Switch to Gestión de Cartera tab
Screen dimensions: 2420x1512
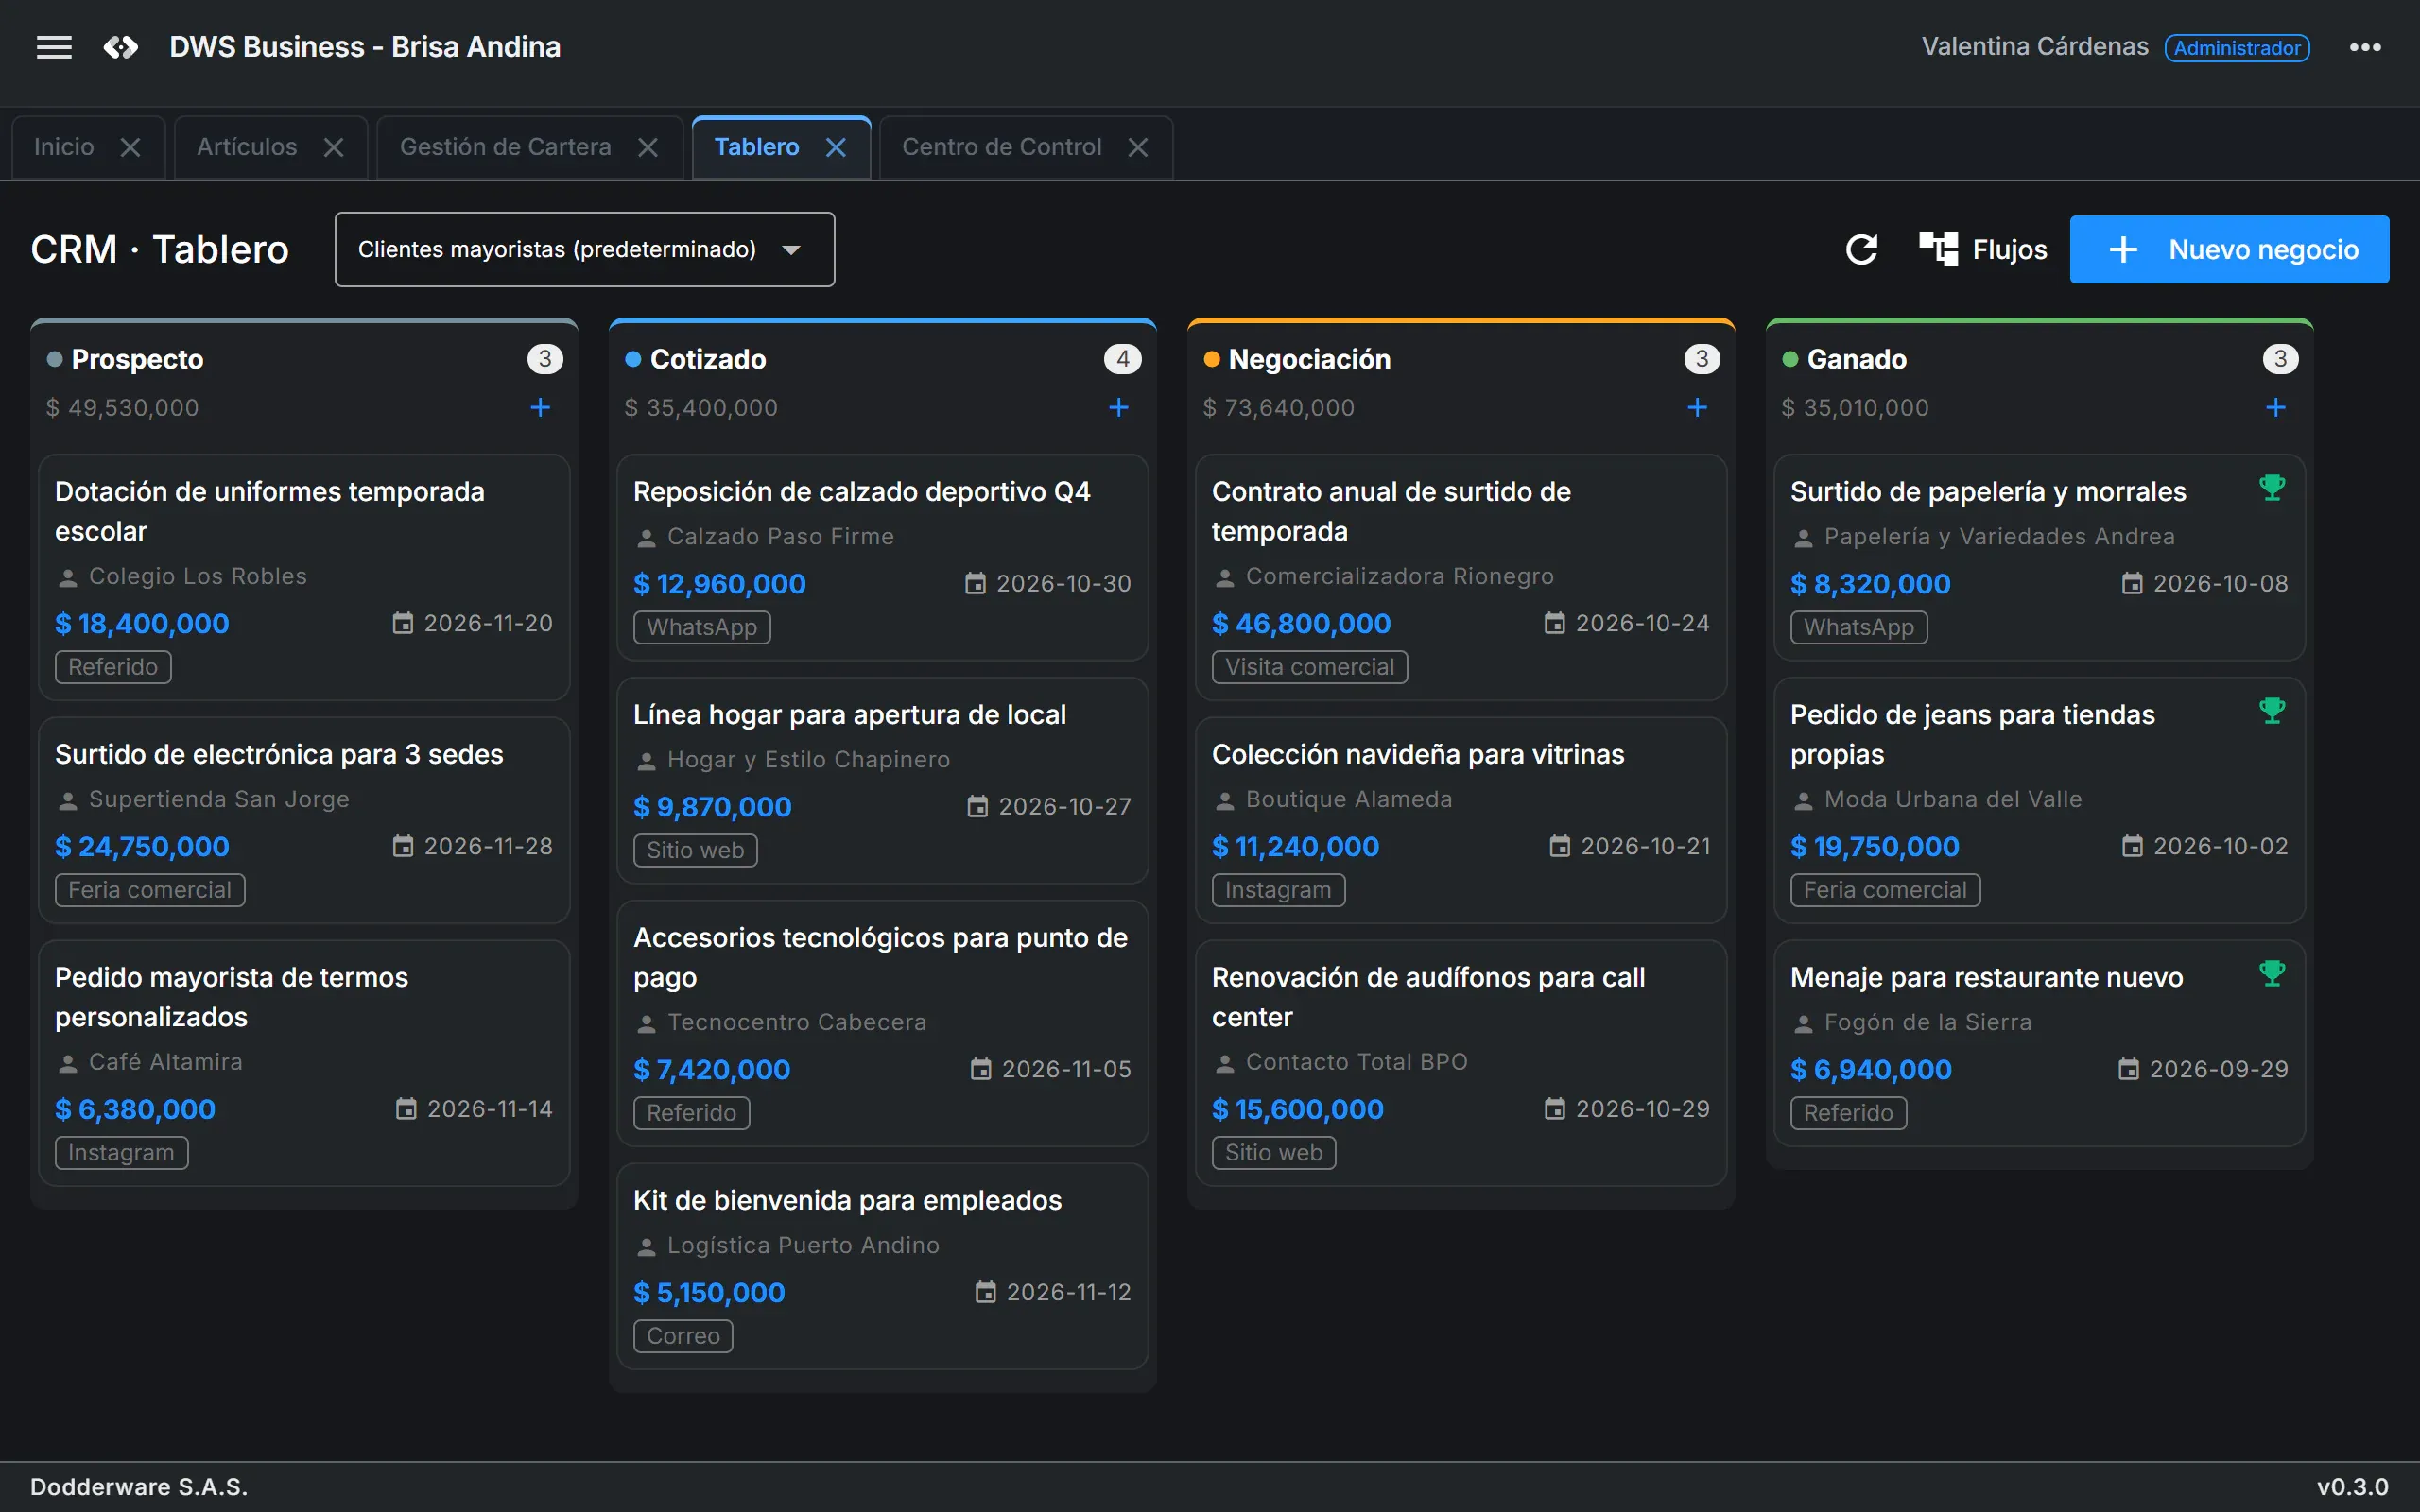(x=505, y=147)
